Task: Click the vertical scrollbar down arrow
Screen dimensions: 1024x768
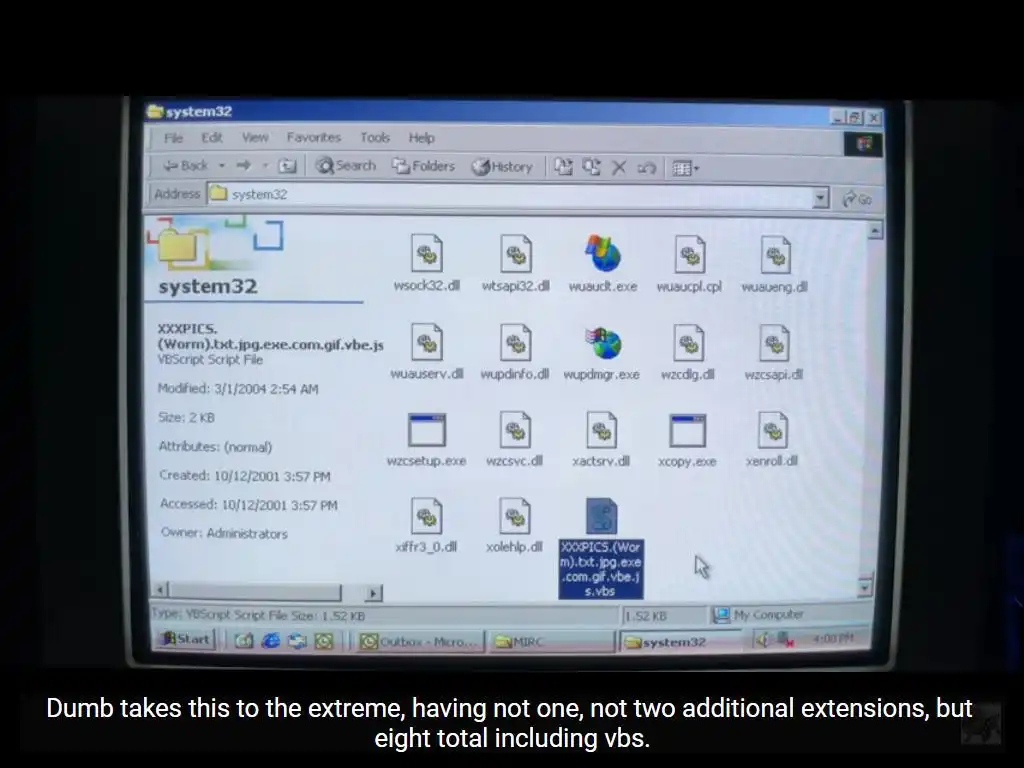Action: (865, 588)
